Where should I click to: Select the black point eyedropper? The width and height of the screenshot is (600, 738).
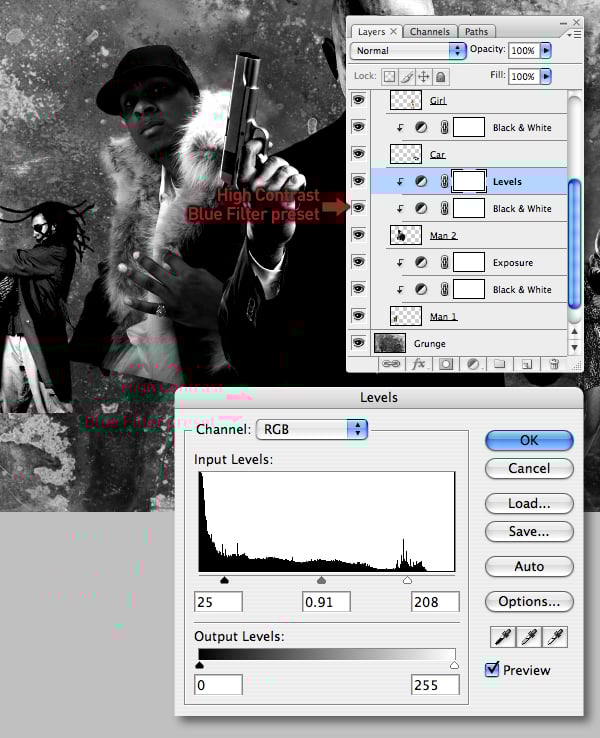click(x=503, y=637)
